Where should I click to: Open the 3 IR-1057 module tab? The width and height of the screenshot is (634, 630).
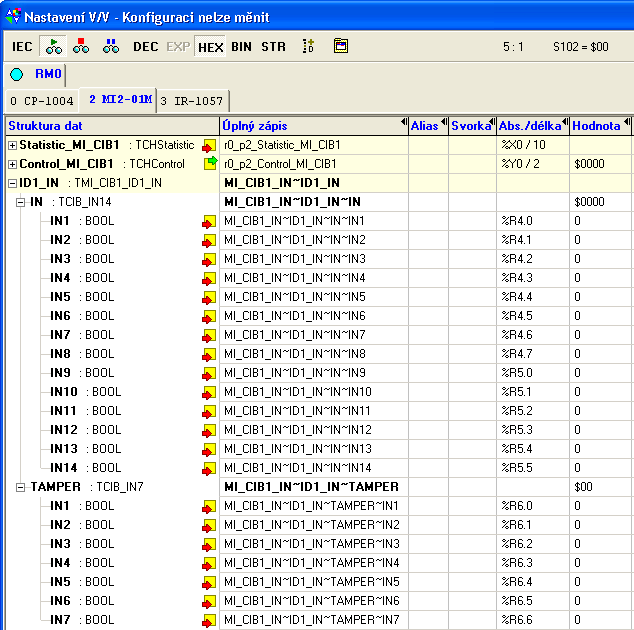pos(192,101)
